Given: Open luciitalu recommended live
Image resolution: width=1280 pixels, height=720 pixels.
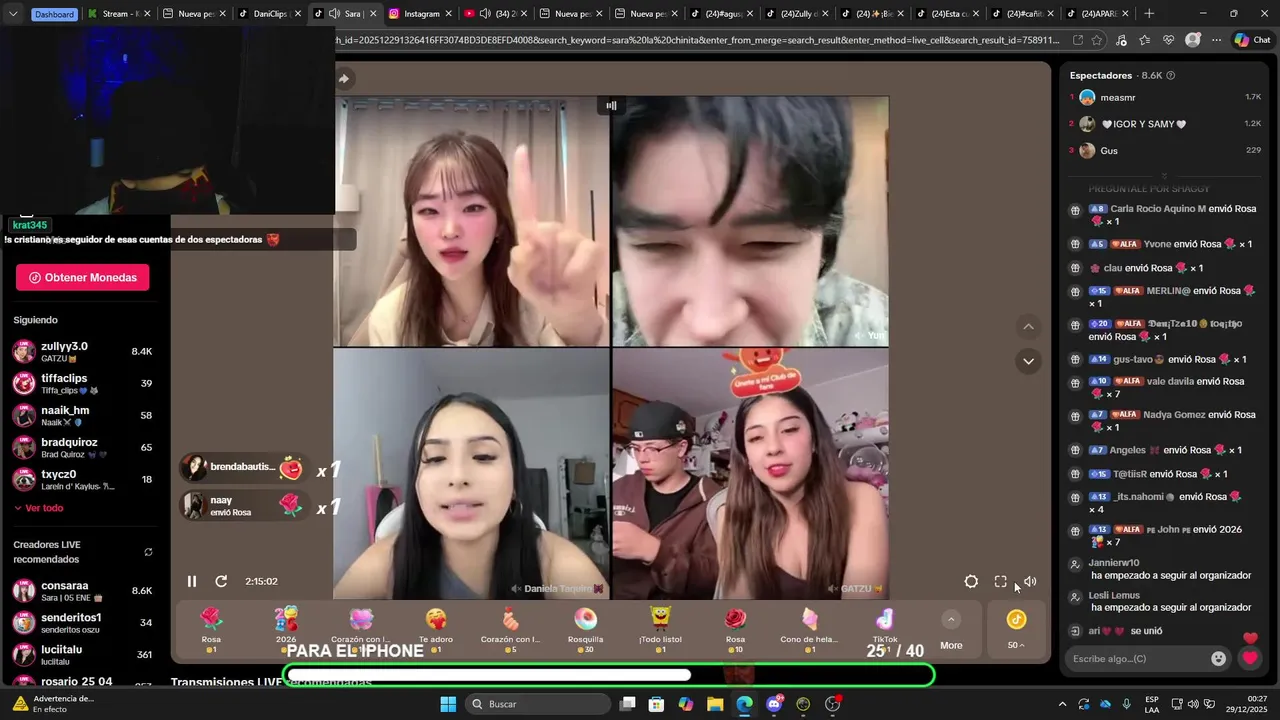Looking at the screenshot, I should [83, 655].
